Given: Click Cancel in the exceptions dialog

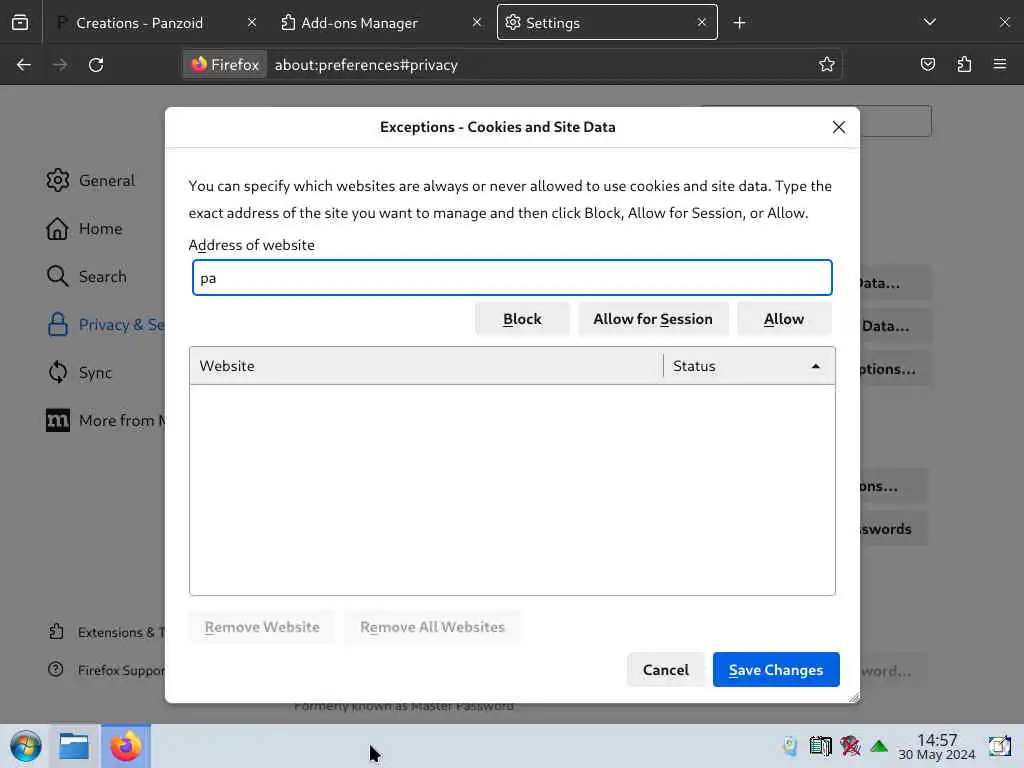Looking at the screenshot, I should click(665, 670).
